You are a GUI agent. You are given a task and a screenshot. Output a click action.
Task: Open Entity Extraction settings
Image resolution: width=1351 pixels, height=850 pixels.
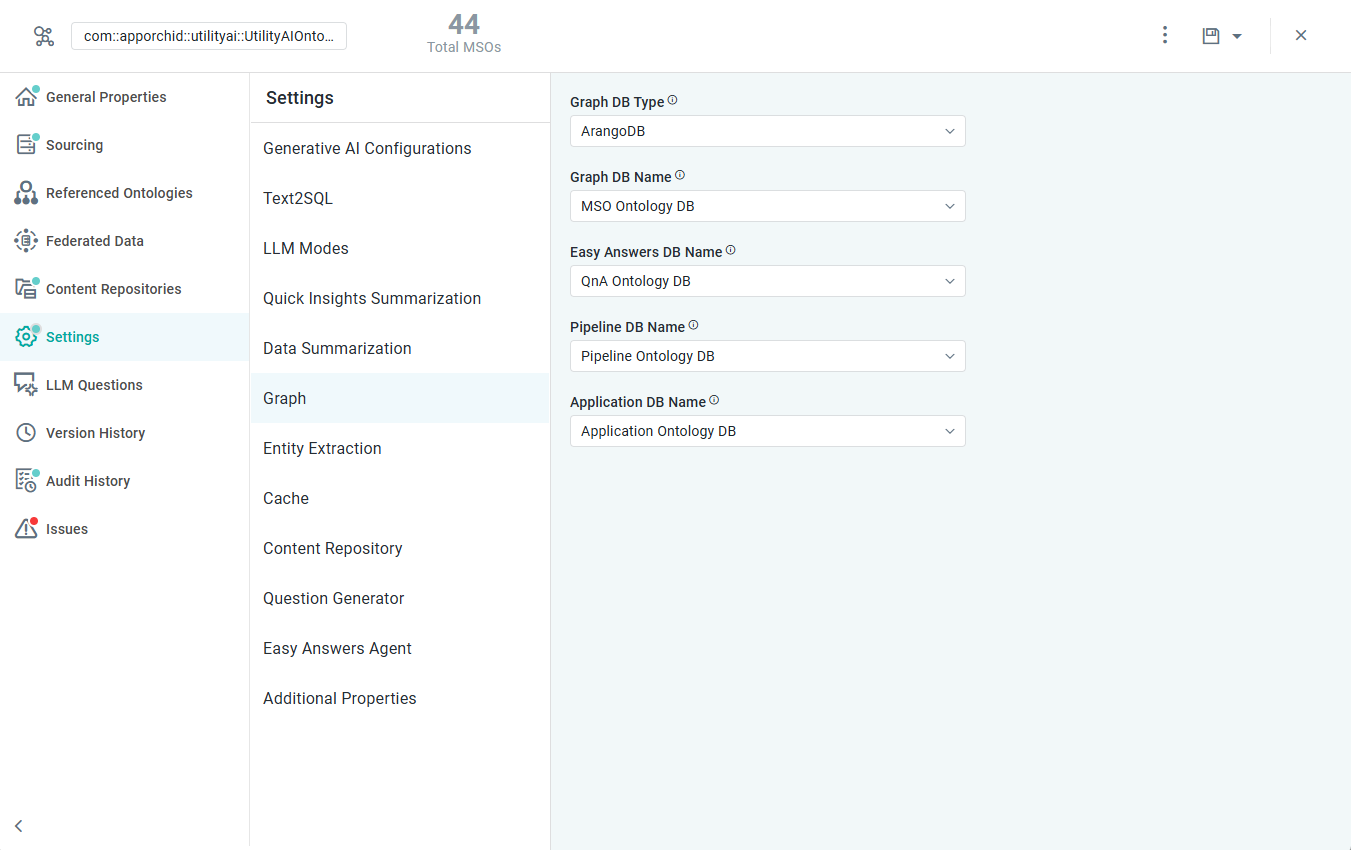click(x=400, y=448)
